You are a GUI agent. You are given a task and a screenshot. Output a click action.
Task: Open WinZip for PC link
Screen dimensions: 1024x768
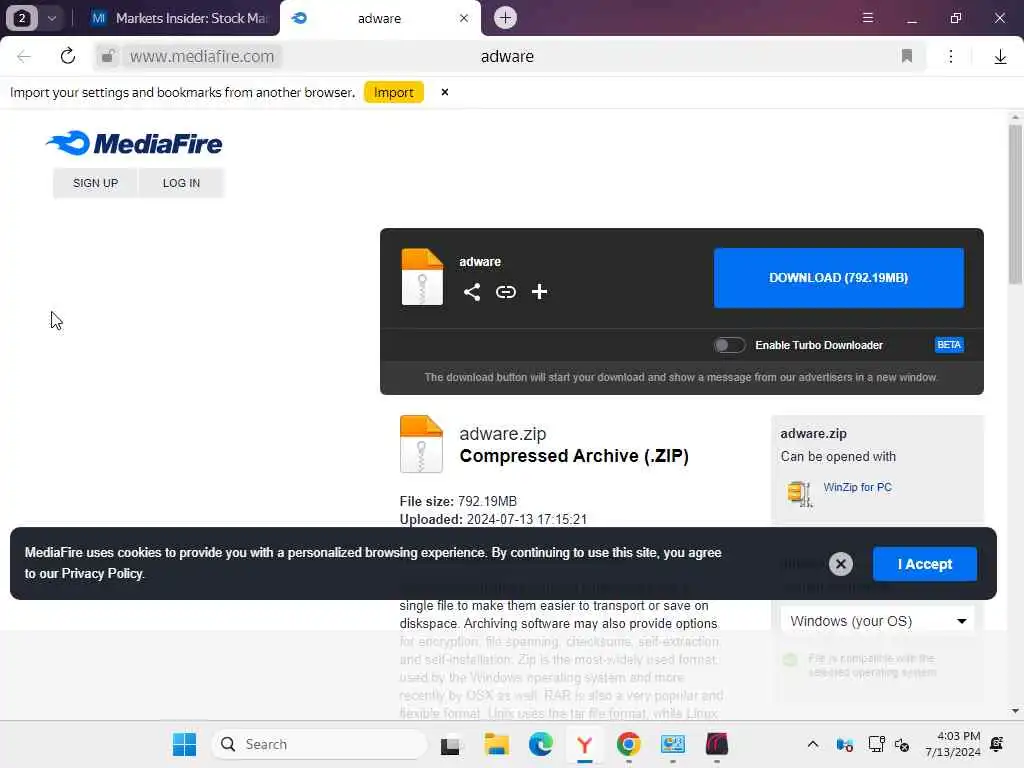pos(857,487)
